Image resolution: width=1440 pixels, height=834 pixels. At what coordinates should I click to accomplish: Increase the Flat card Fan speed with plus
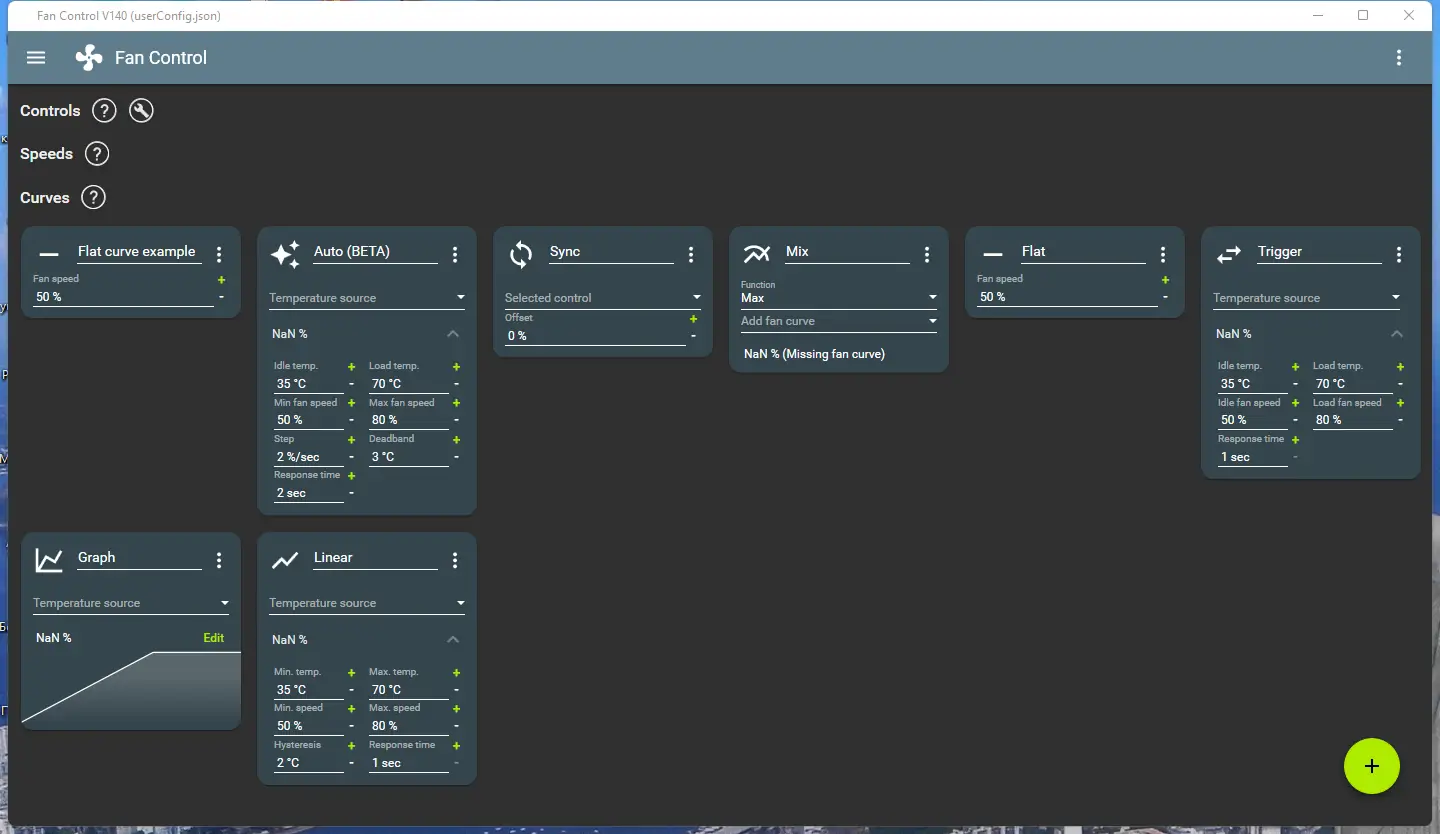click(x=1166, y=280)
